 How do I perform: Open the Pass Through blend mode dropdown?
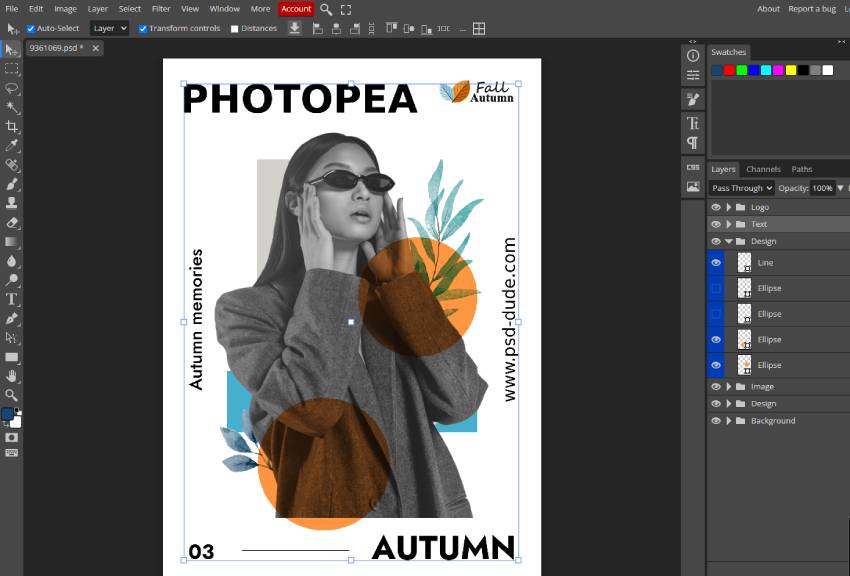tap(741, 188)
